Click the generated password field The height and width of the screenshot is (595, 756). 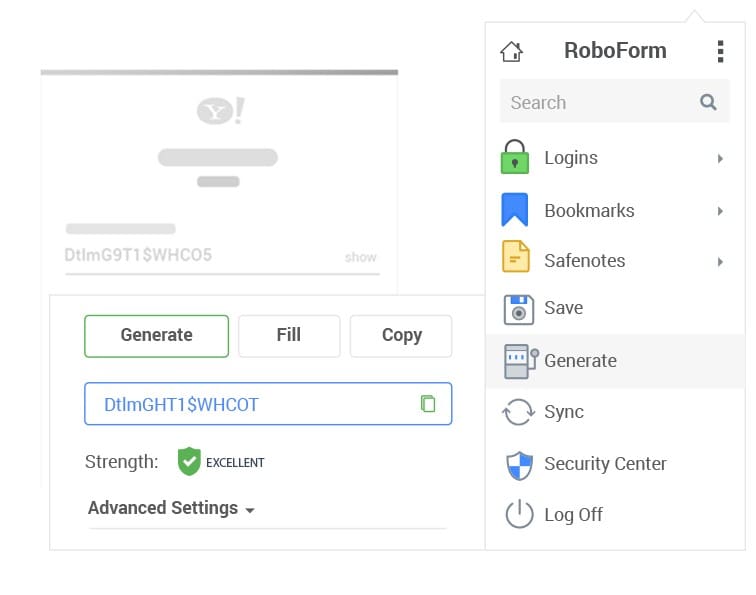268,404
